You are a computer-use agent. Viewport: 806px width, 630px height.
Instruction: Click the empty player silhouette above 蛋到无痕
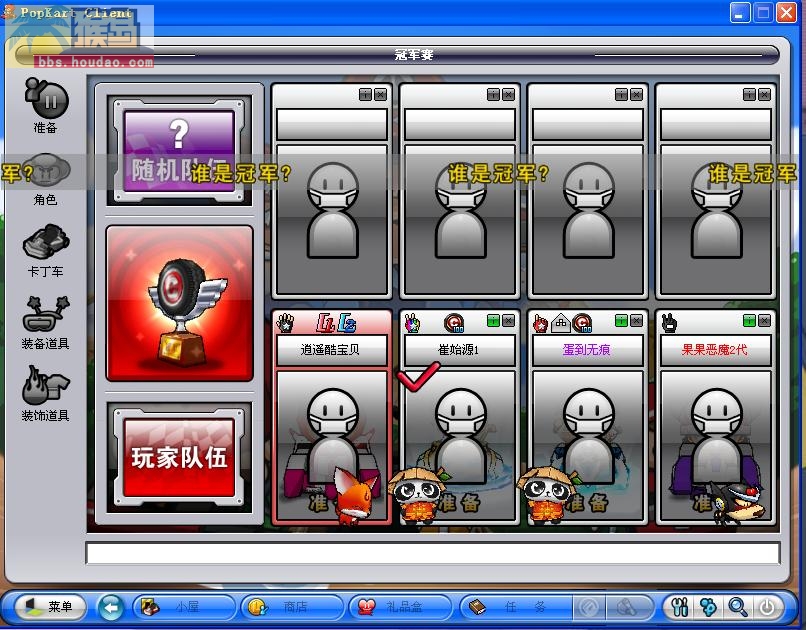(589, 211)
